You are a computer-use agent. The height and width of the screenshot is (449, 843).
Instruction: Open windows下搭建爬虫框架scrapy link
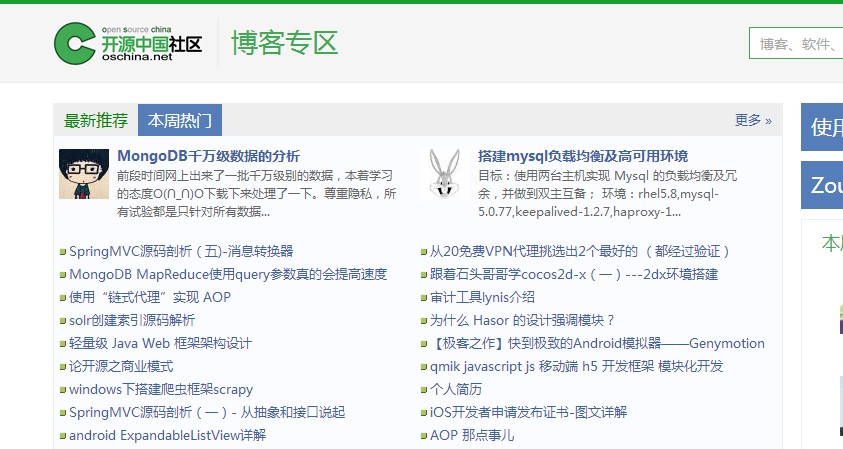161,389
